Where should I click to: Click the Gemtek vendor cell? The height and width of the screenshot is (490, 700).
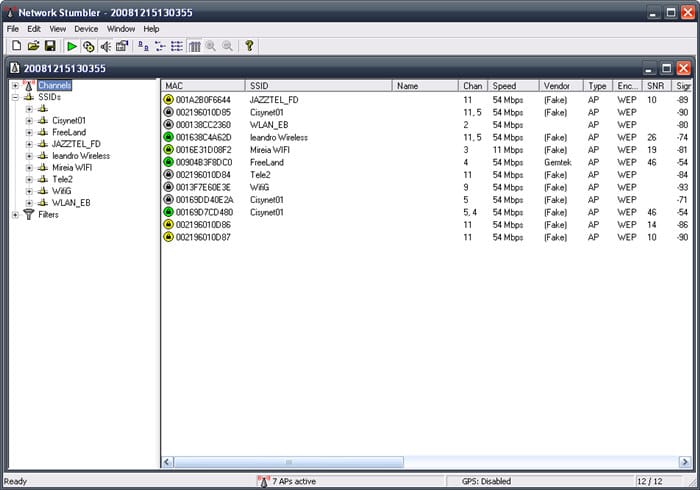point(558,162)
